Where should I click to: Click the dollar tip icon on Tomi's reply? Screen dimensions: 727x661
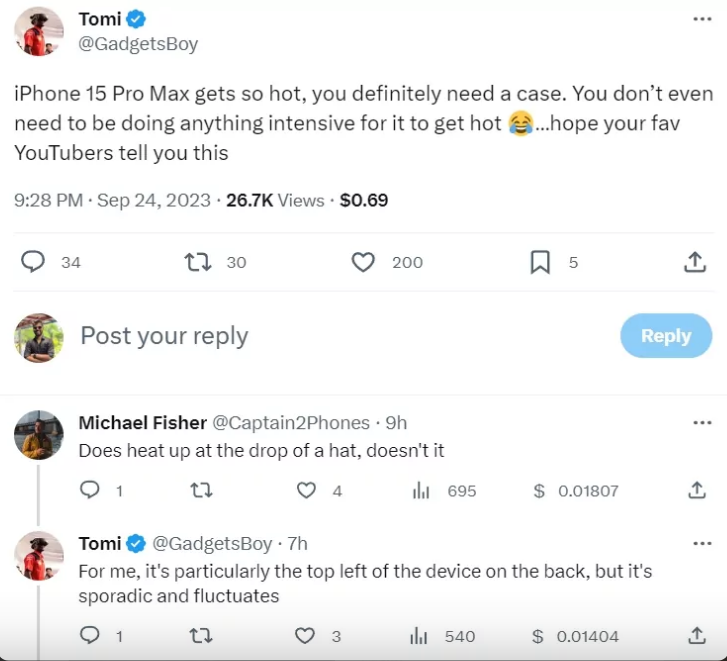pos(539,636)
